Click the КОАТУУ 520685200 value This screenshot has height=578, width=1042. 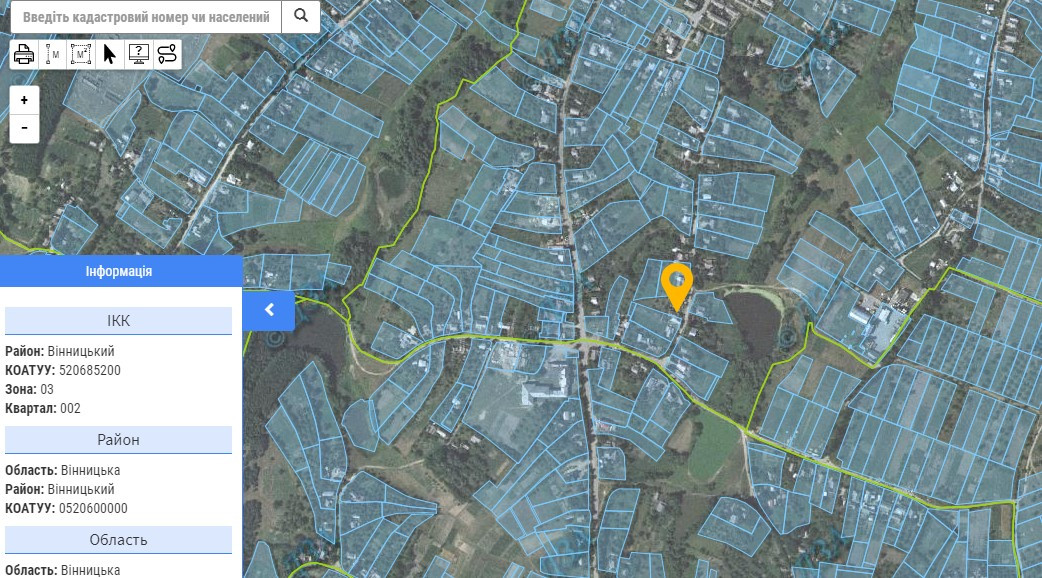pos(90,370)
